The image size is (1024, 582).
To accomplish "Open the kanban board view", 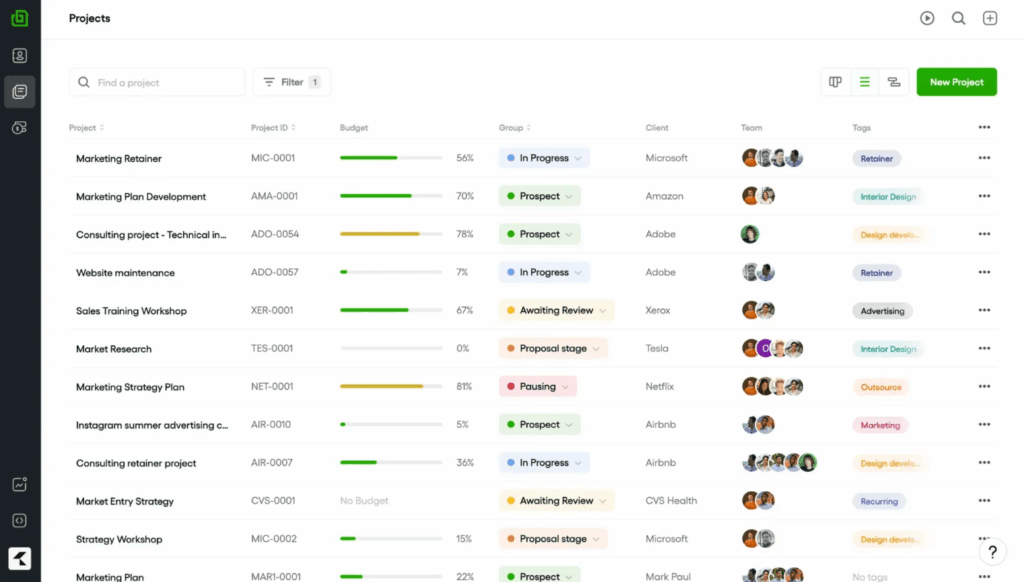I will (835, 81).
